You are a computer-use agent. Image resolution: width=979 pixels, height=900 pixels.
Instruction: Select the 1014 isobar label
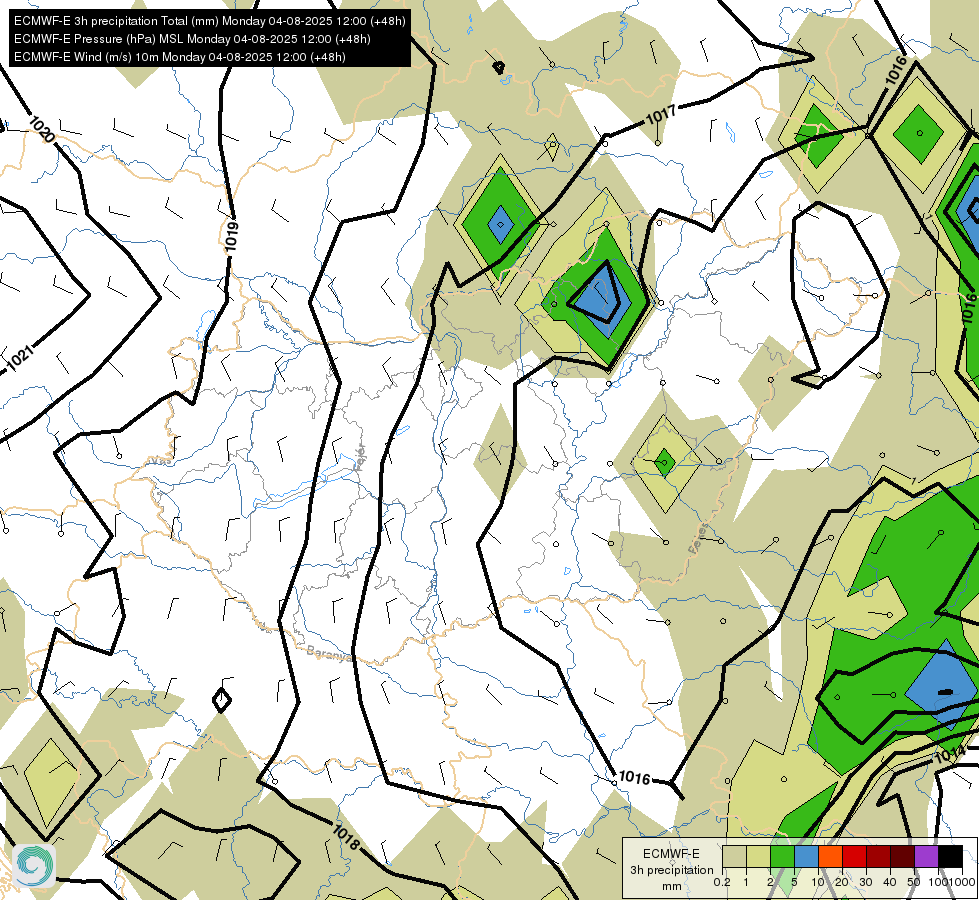pos(950,756)
